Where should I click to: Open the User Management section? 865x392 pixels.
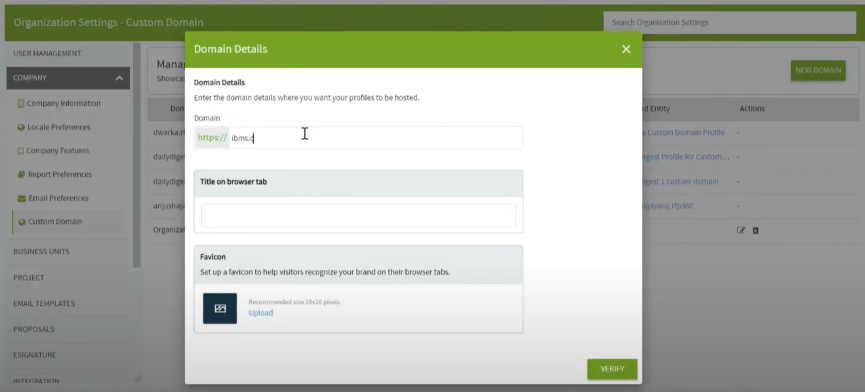coord(47,53)
